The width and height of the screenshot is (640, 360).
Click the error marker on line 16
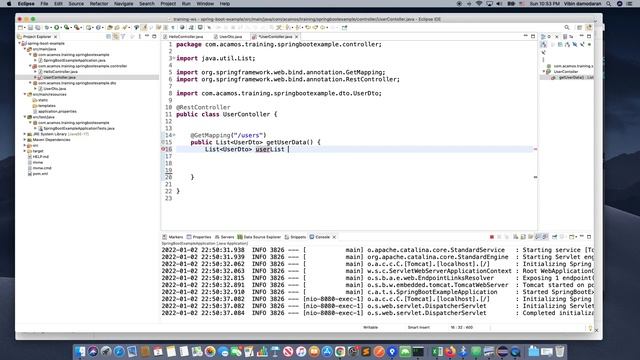[164, 149]
